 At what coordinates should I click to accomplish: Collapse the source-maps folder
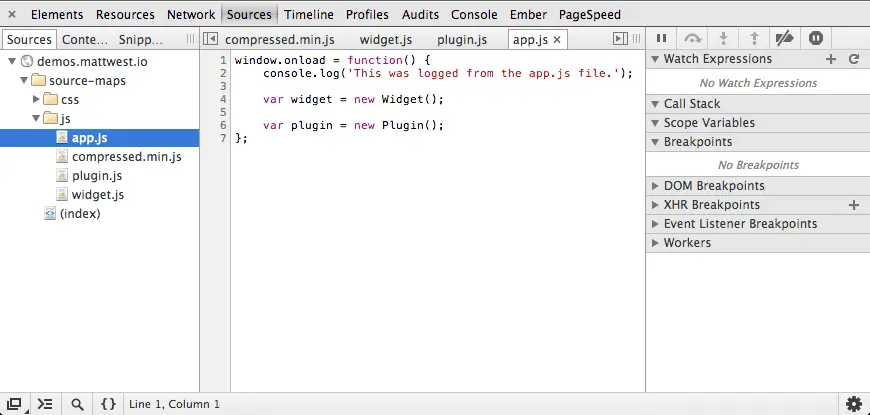24,80
